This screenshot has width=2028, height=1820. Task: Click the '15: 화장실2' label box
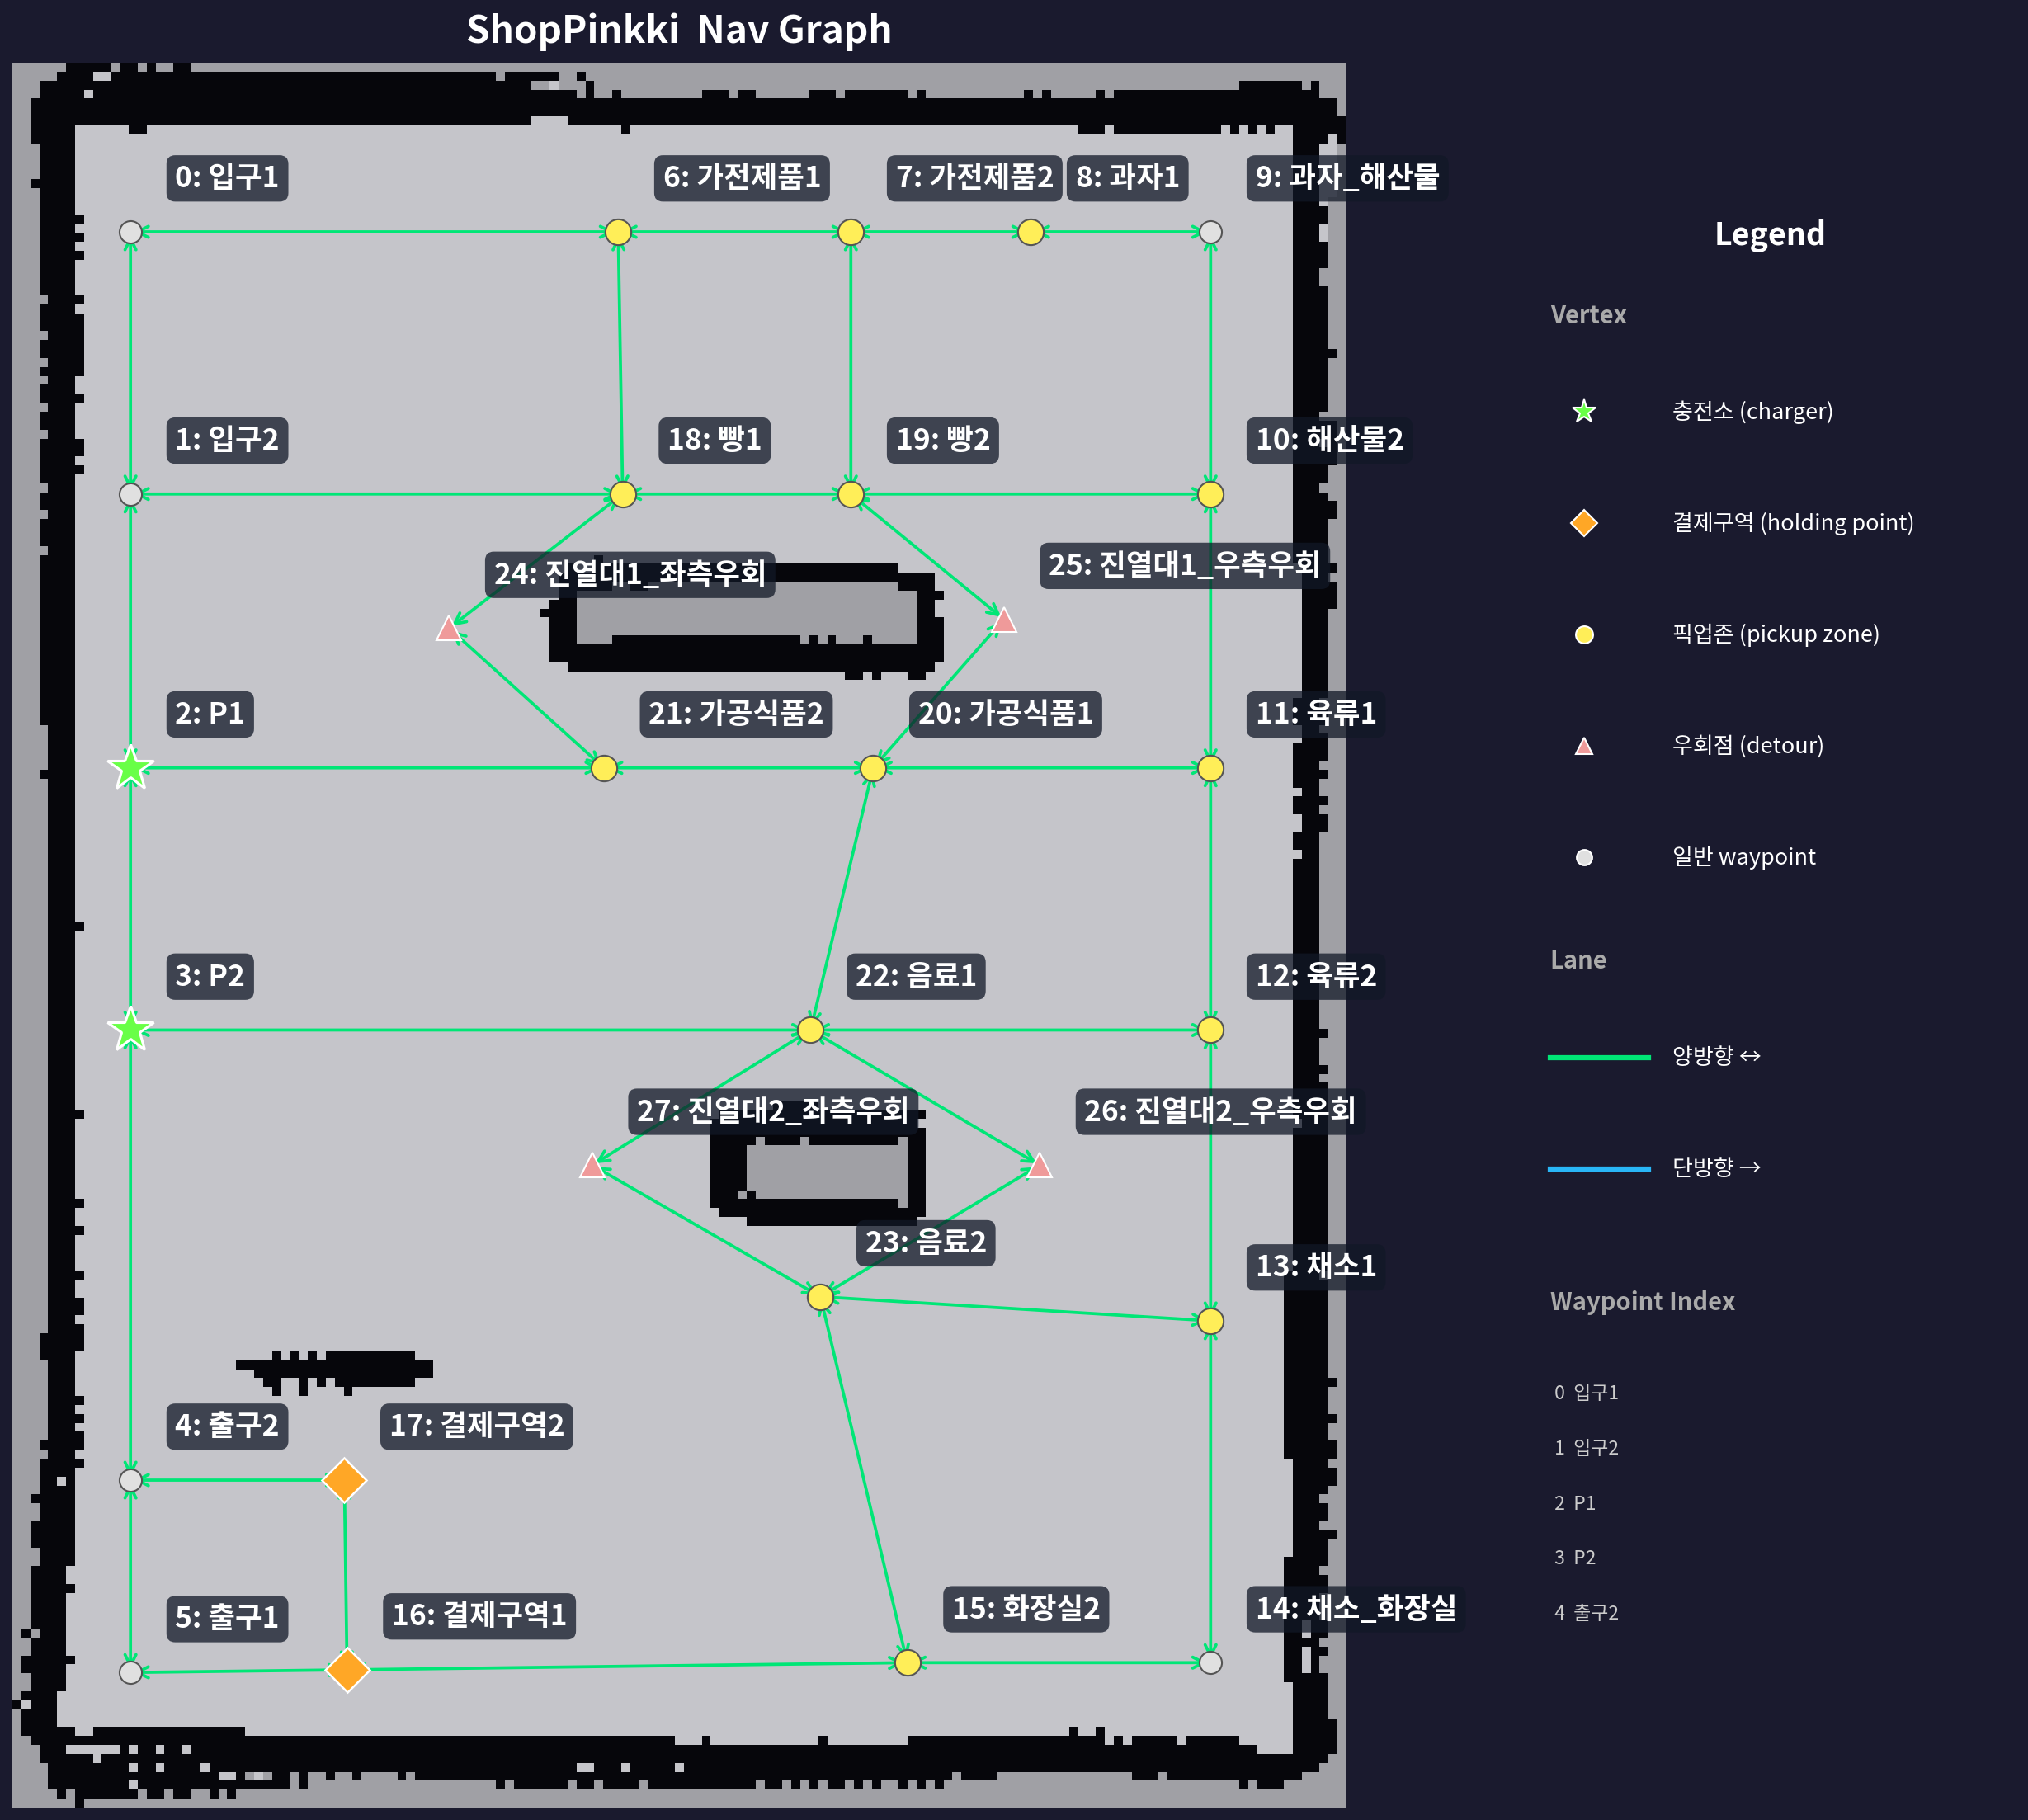click(1026, 1609)
